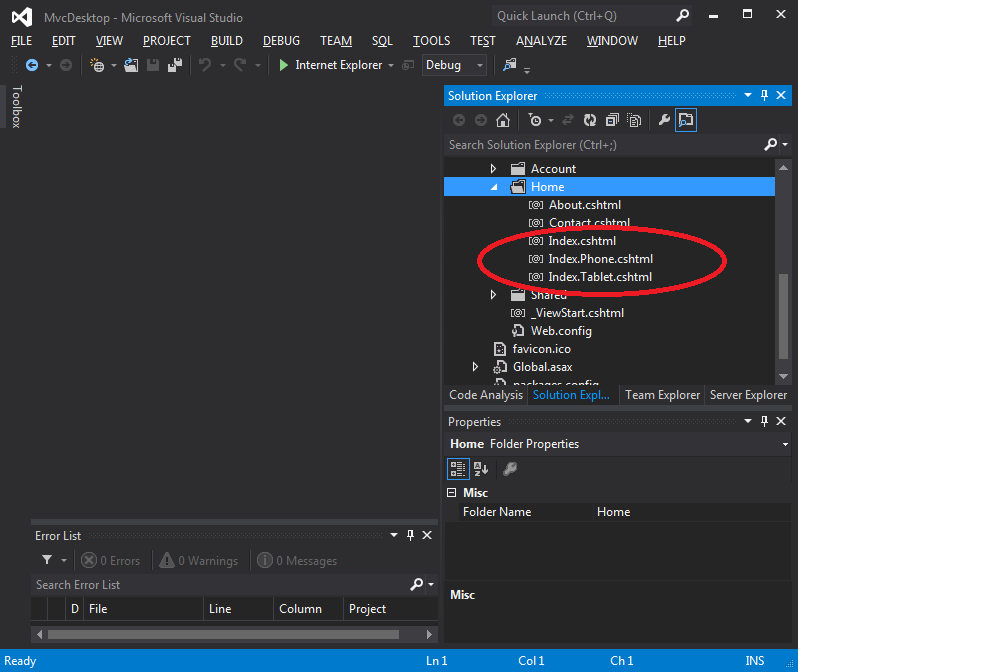Click the Error List filter funnel icon
Screen dimensions: 987x672
pyautogui.click(x=47, y=560)
